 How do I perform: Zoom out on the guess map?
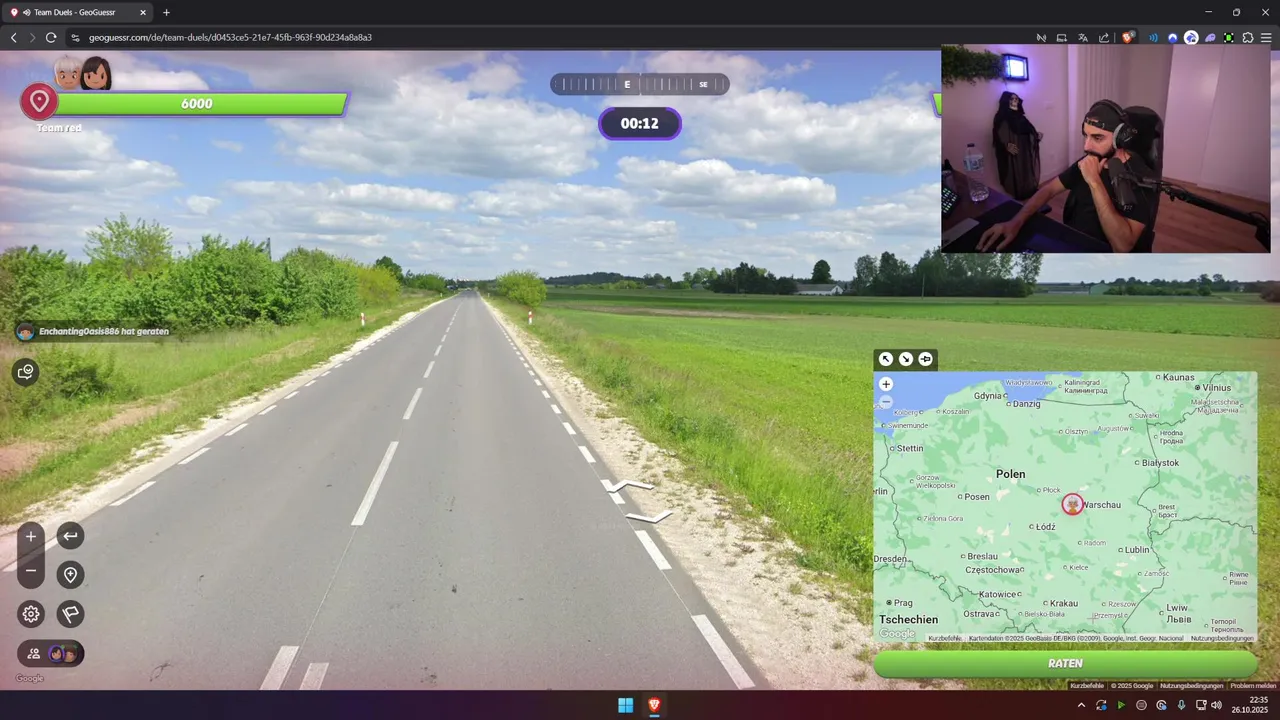coord(886,402)
